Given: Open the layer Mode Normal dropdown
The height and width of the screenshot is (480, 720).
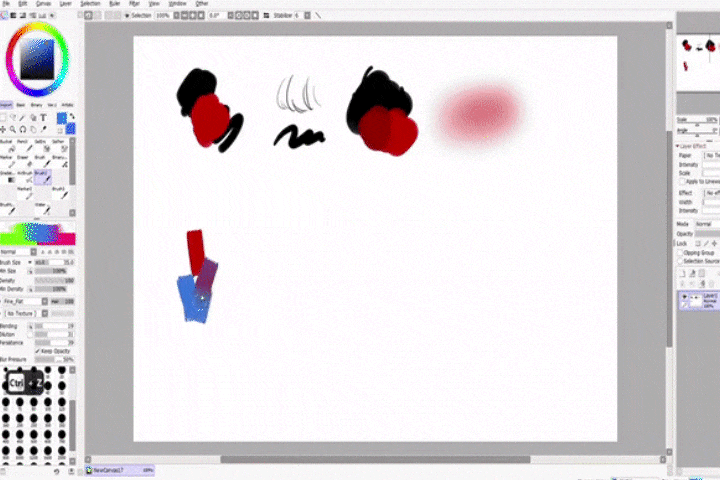Looking at the screenshot, I should coord(707,224).
